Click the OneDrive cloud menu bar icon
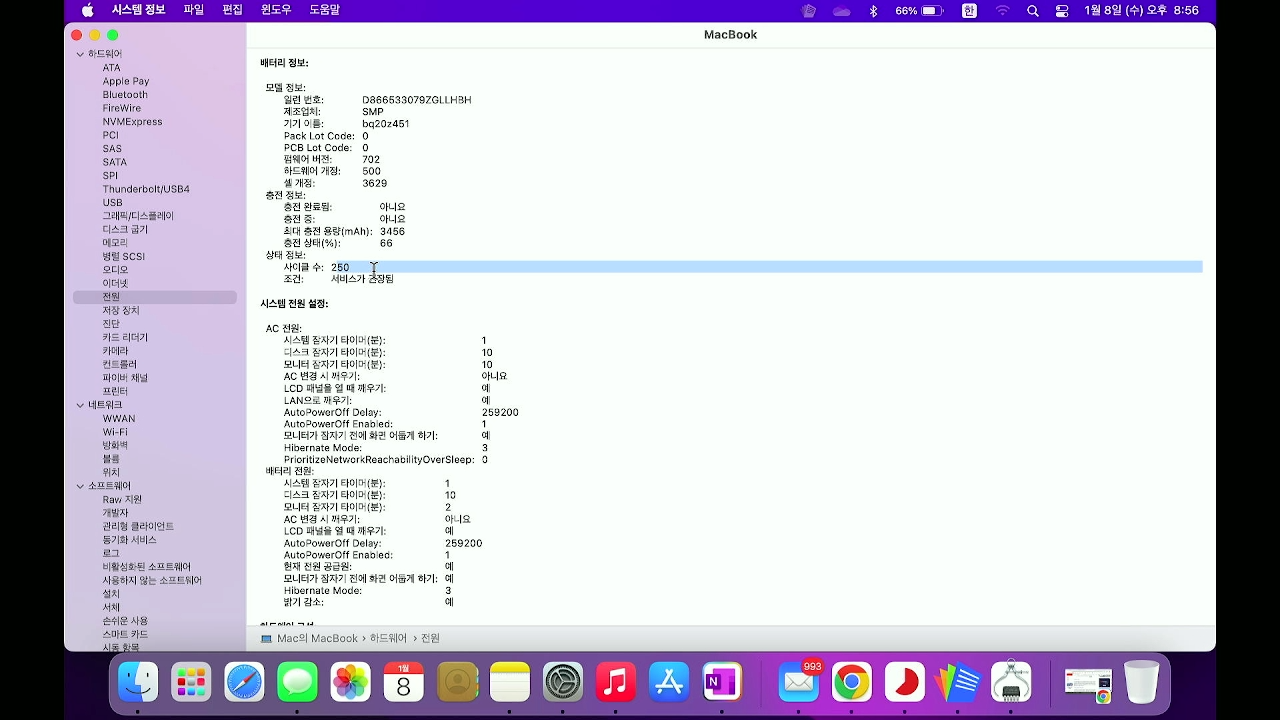This screenshot has height=720, width=1280. pos(841,10)
